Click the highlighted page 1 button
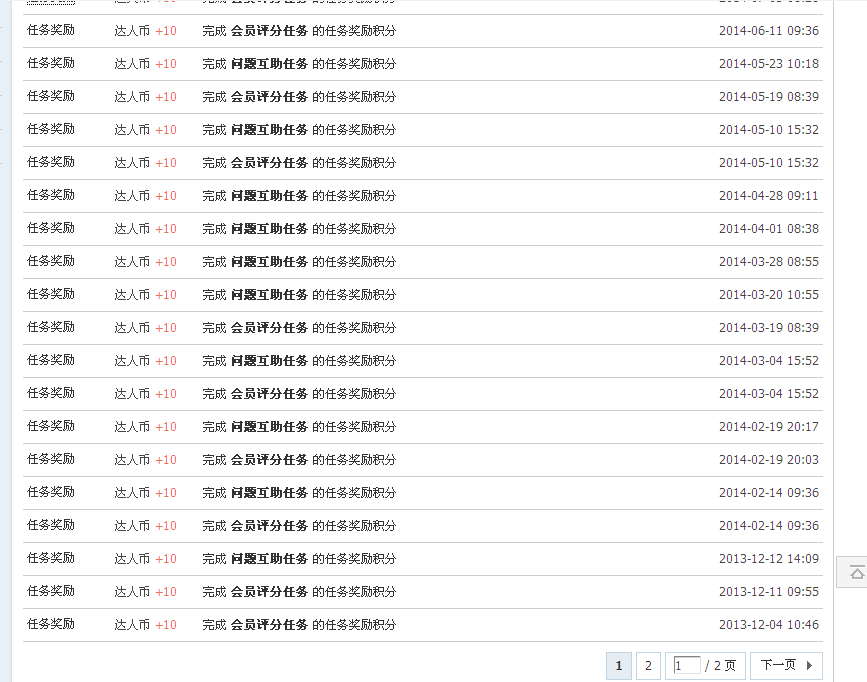Screen dimensions: 867x682 (619, 665)
